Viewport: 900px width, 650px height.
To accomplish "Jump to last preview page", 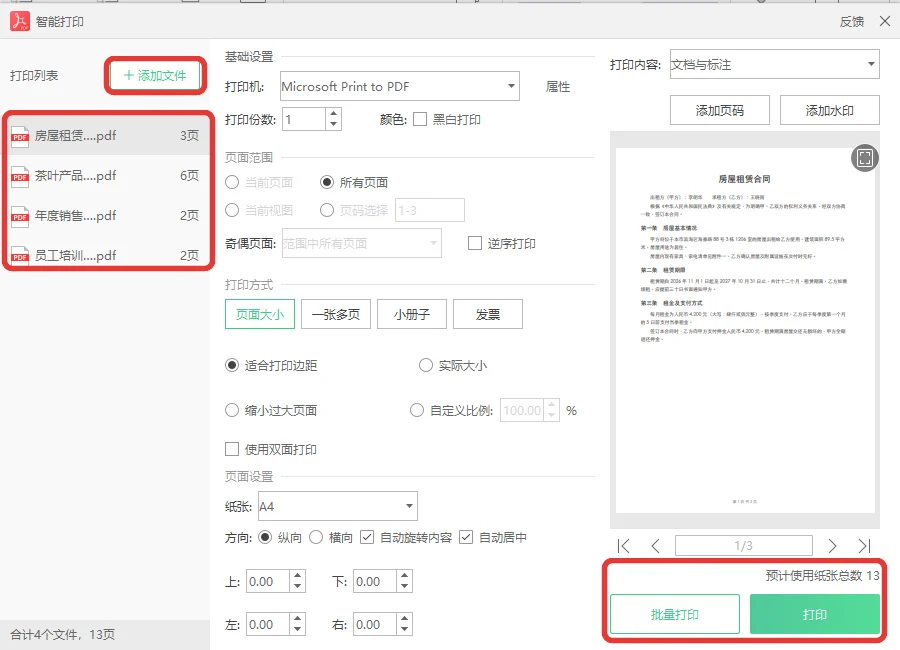I will click(864, 545).
